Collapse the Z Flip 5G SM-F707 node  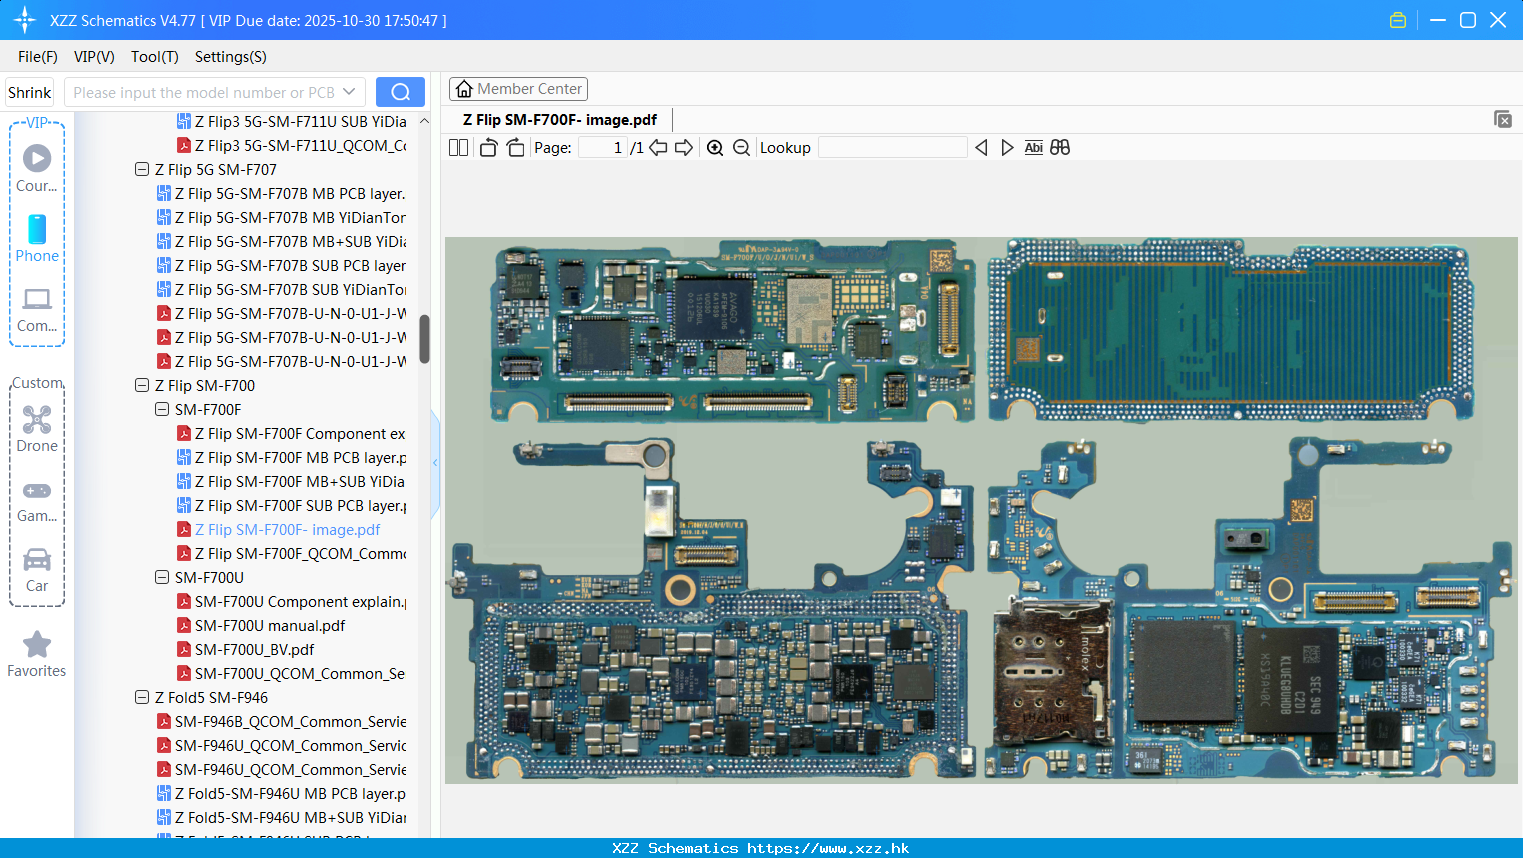click(142, 170)
